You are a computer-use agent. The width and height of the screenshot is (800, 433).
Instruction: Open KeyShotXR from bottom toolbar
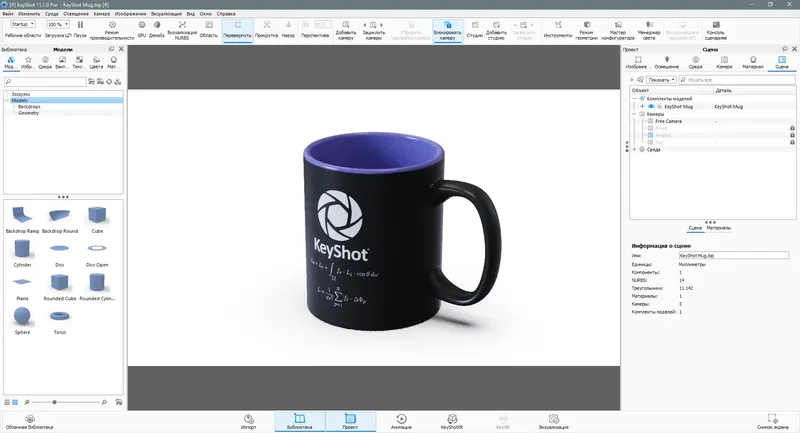point(452,422)
